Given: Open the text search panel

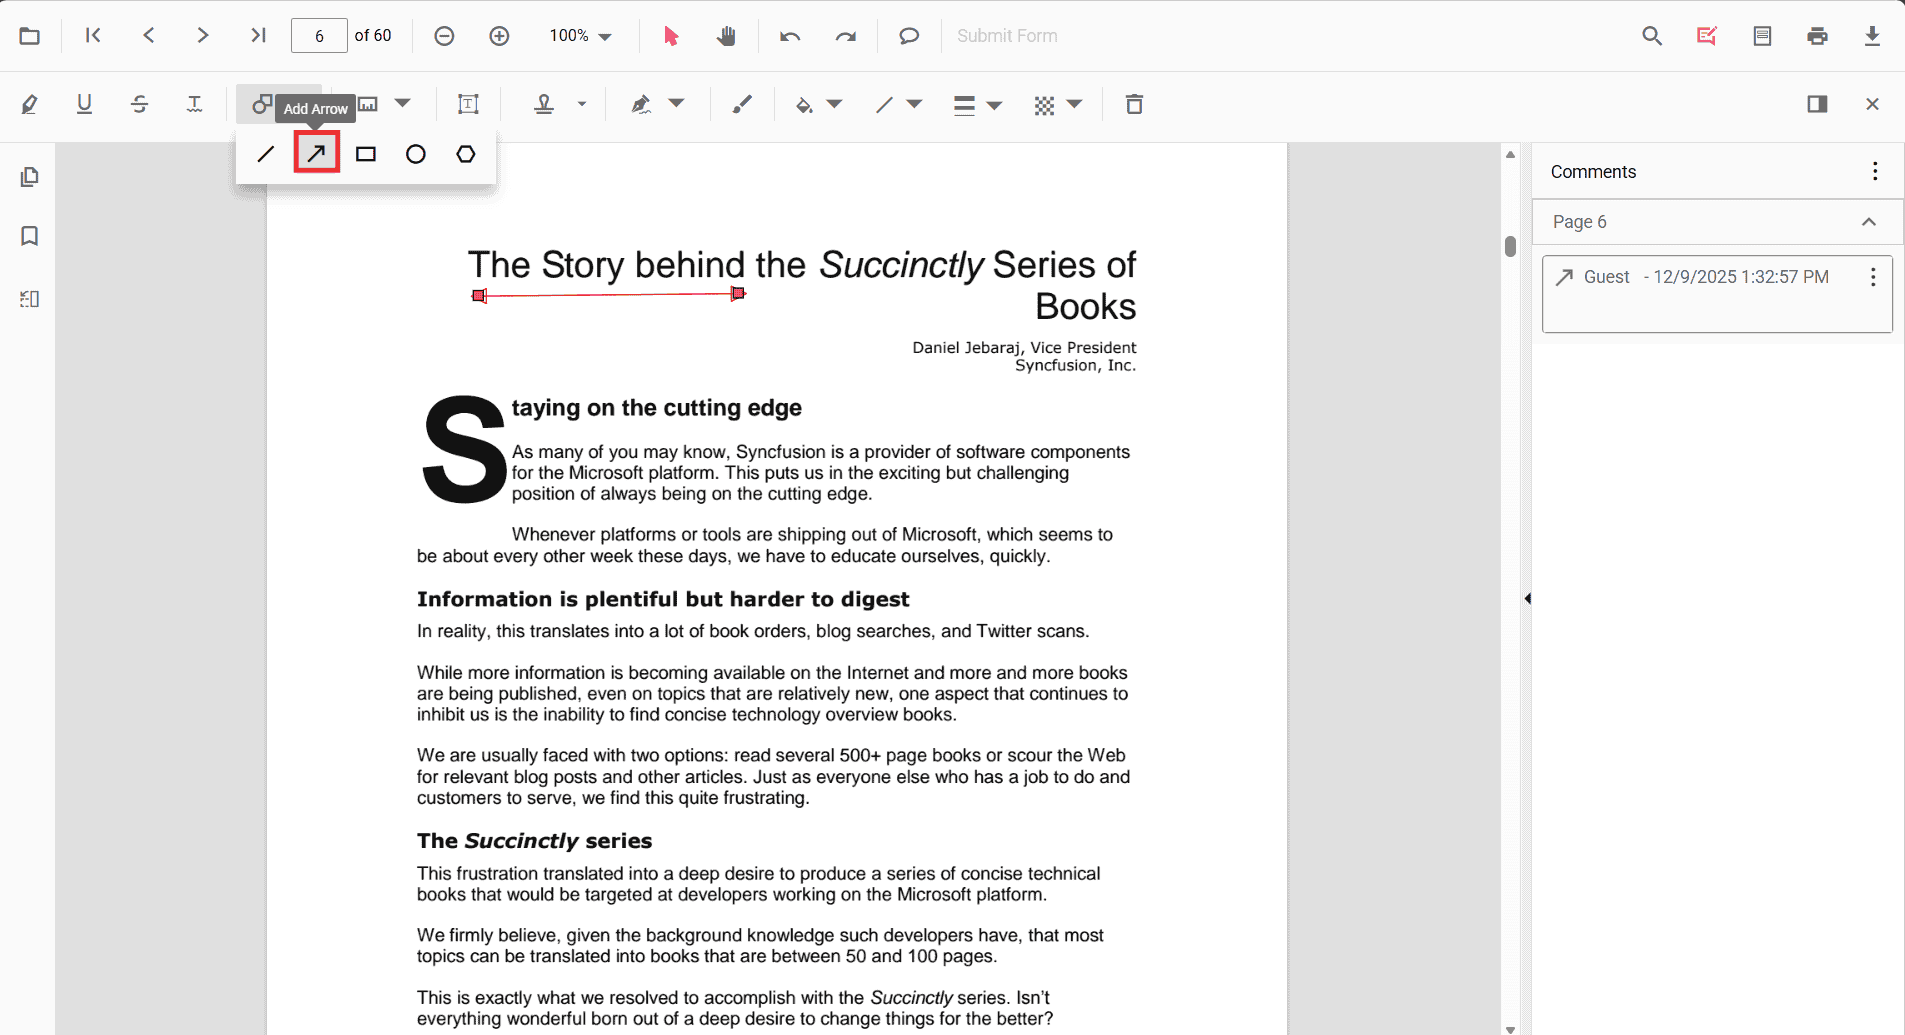Looking at the screenshot, I should (1652, 35).
